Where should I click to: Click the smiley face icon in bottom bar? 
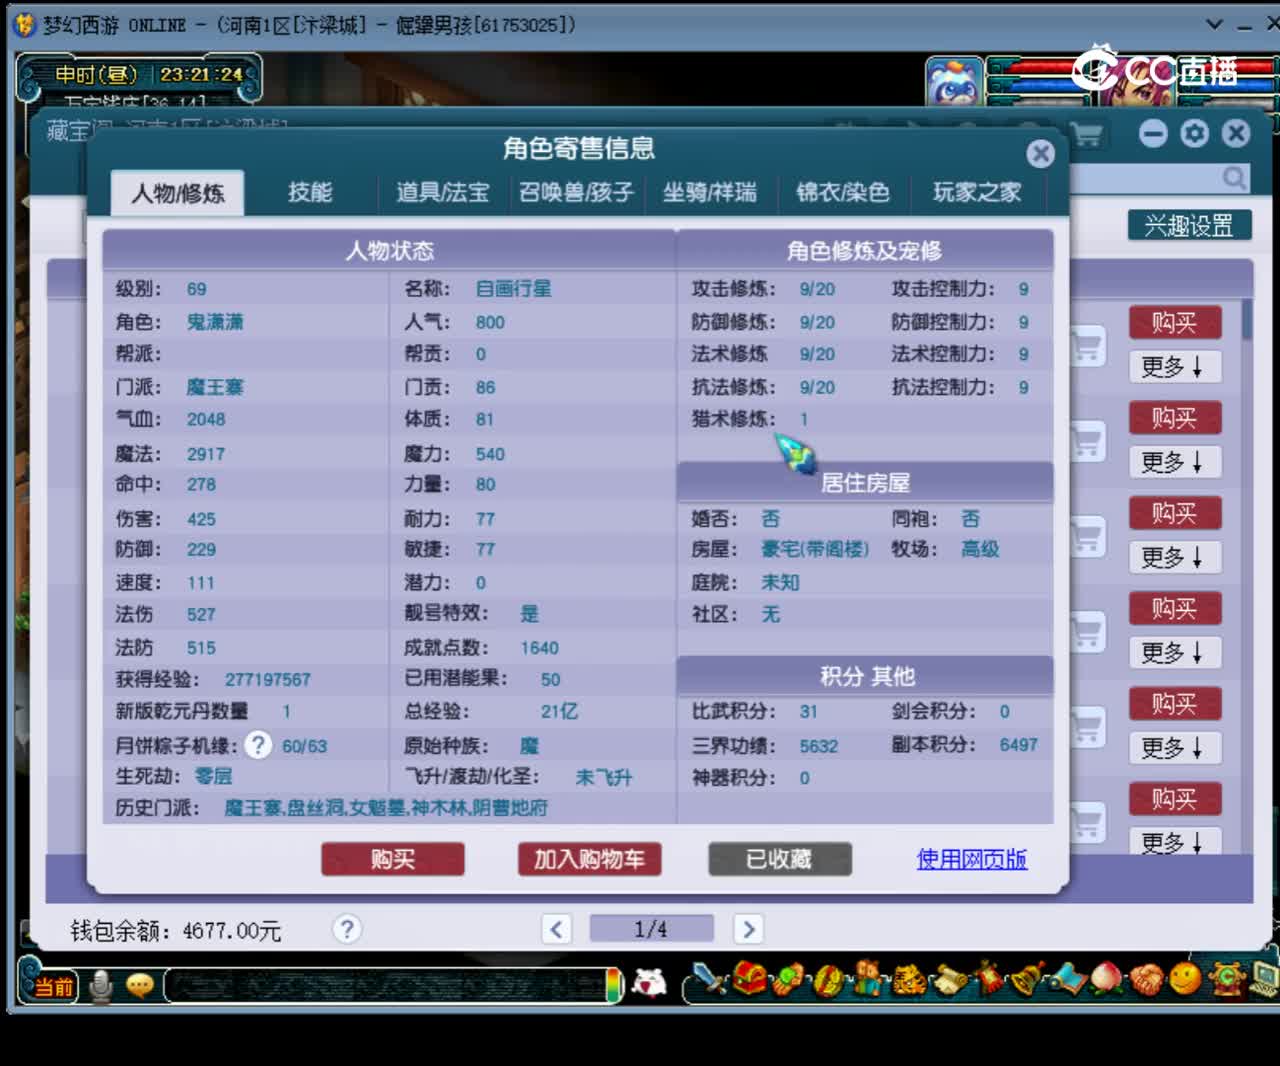click(1185, 978)
